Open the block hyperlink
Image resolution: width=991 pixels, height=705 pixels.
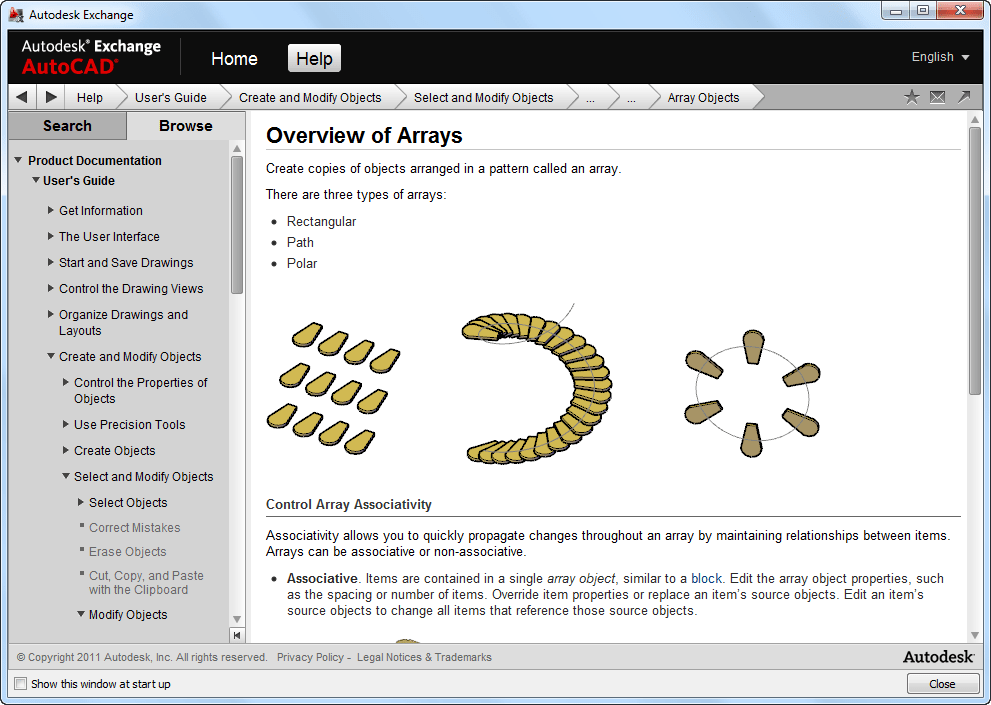707,579
